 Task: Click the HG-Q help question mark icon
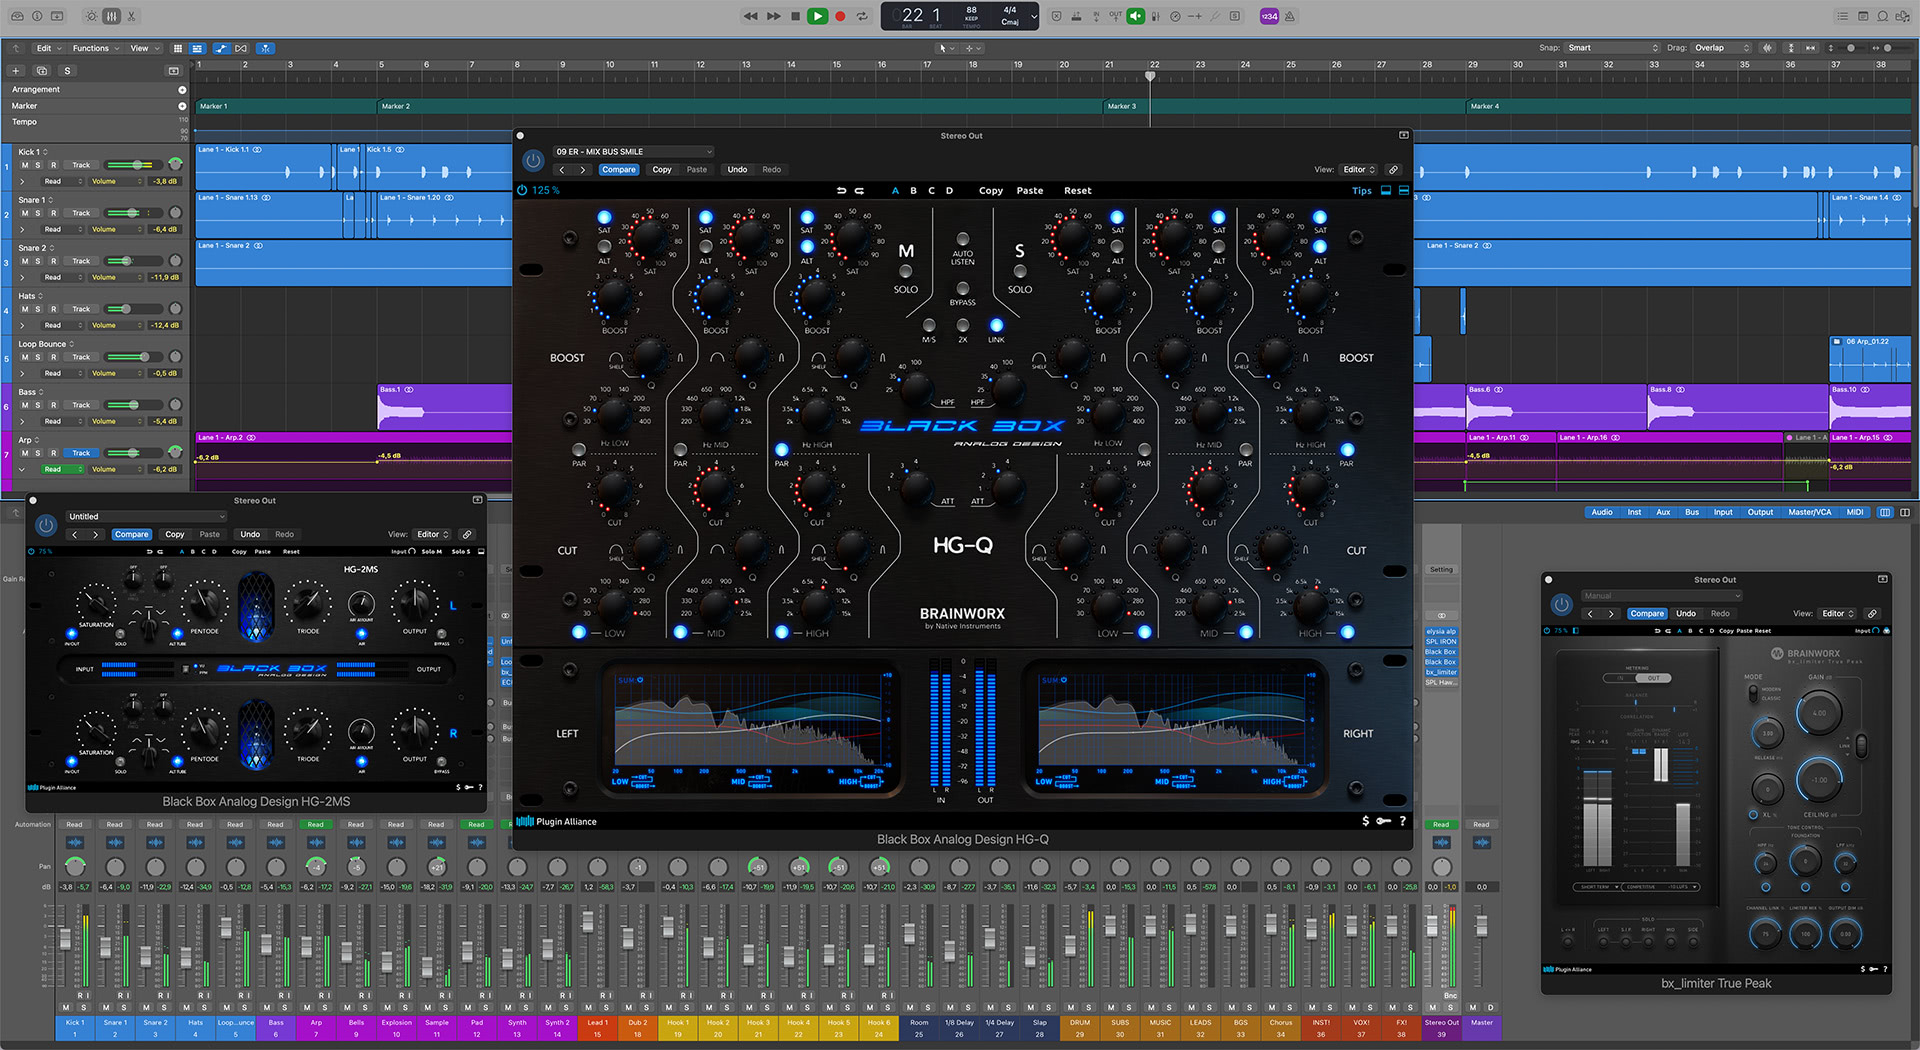(1402, 821)
